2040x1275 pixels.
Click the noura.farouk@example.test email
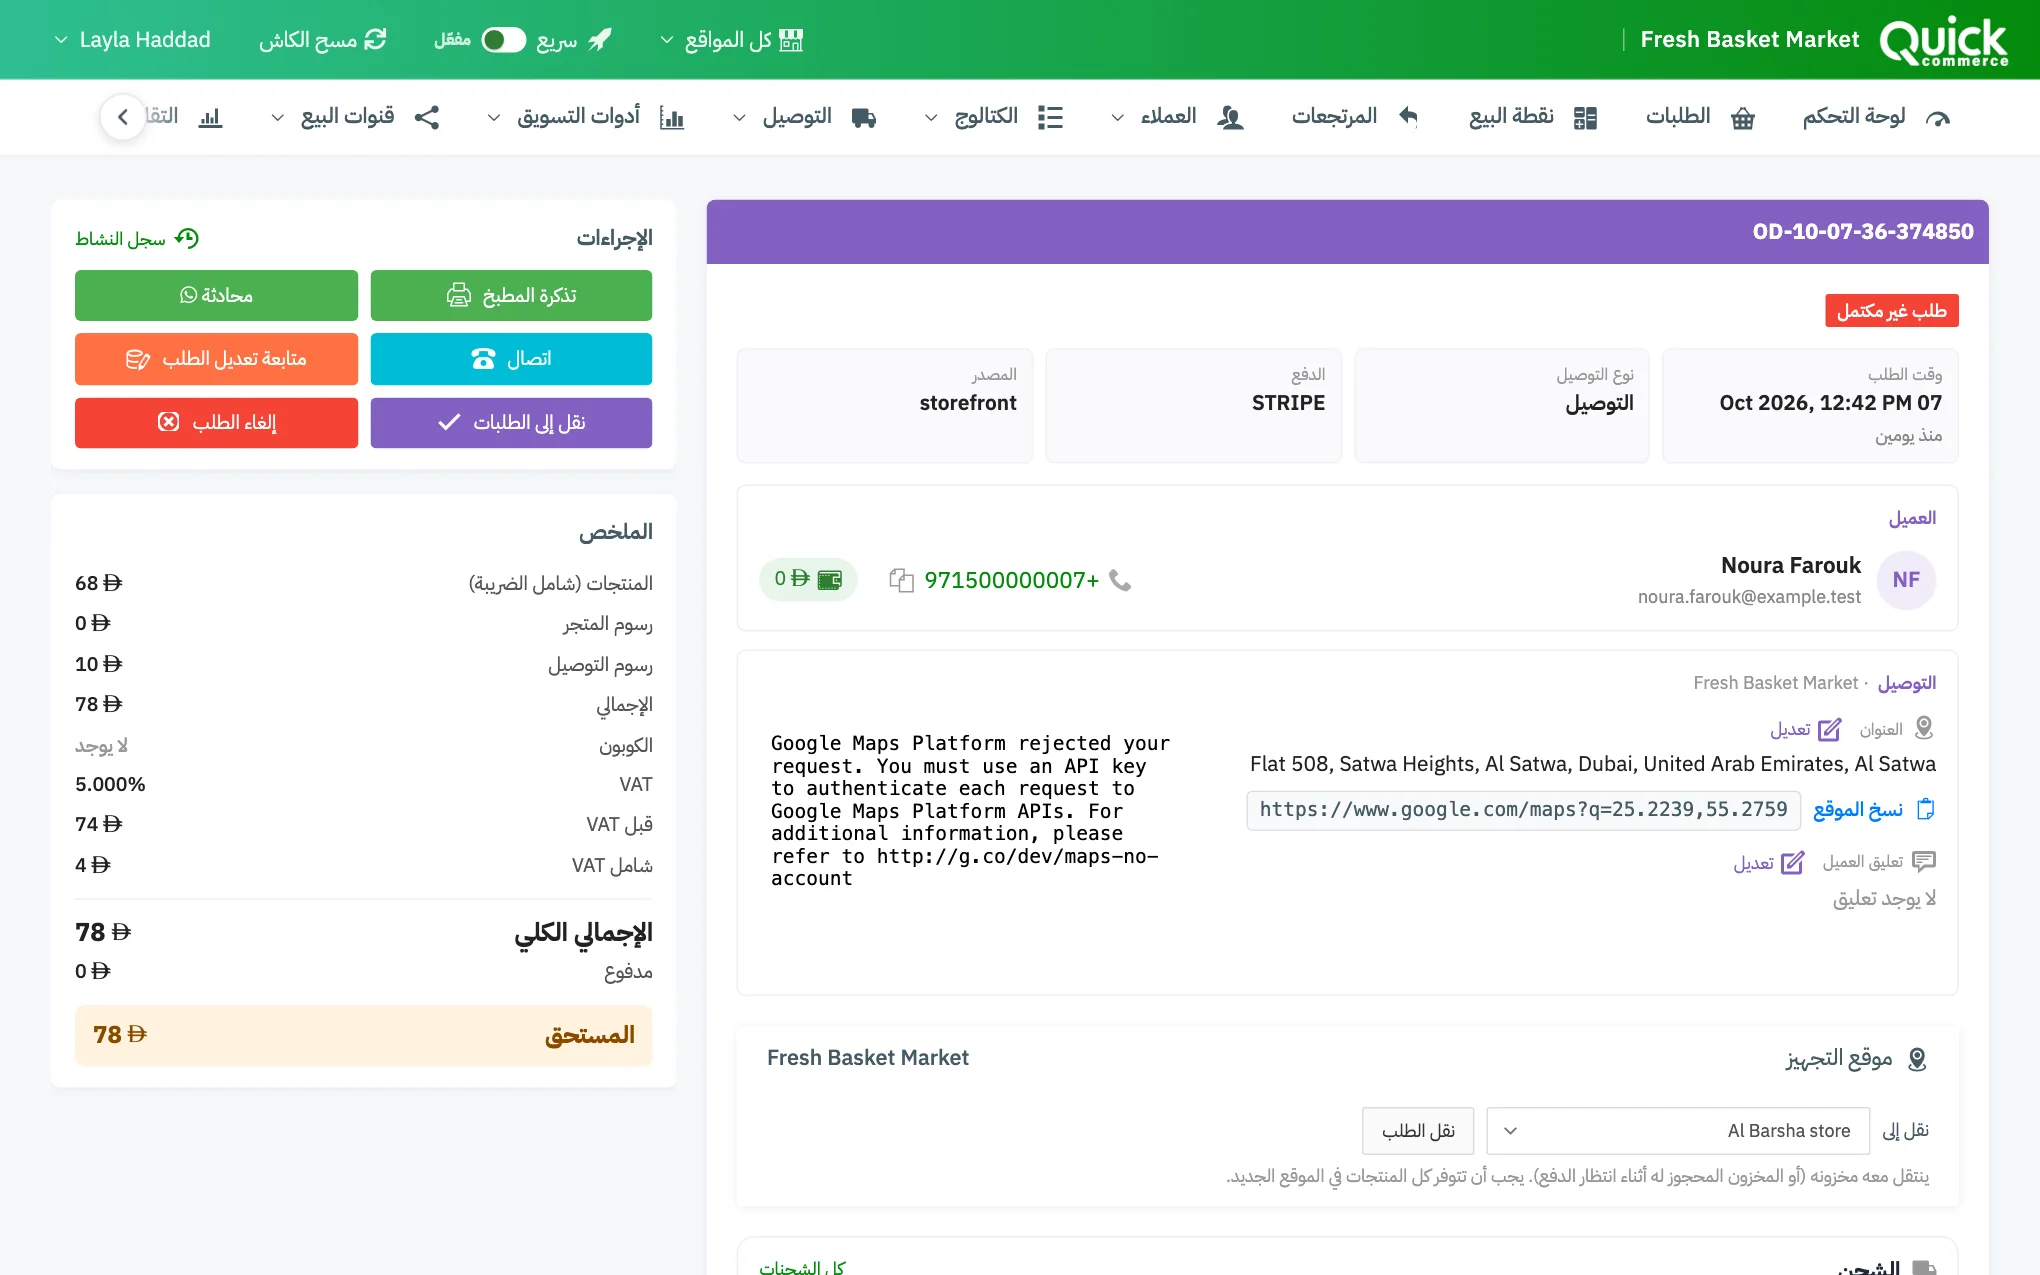(x=1749, y=597)
